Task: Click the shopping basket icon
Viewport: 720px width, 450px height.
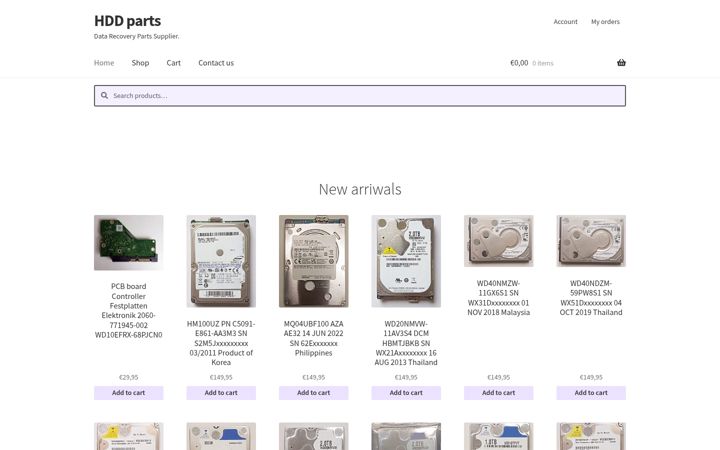Action: pos(621,62)
